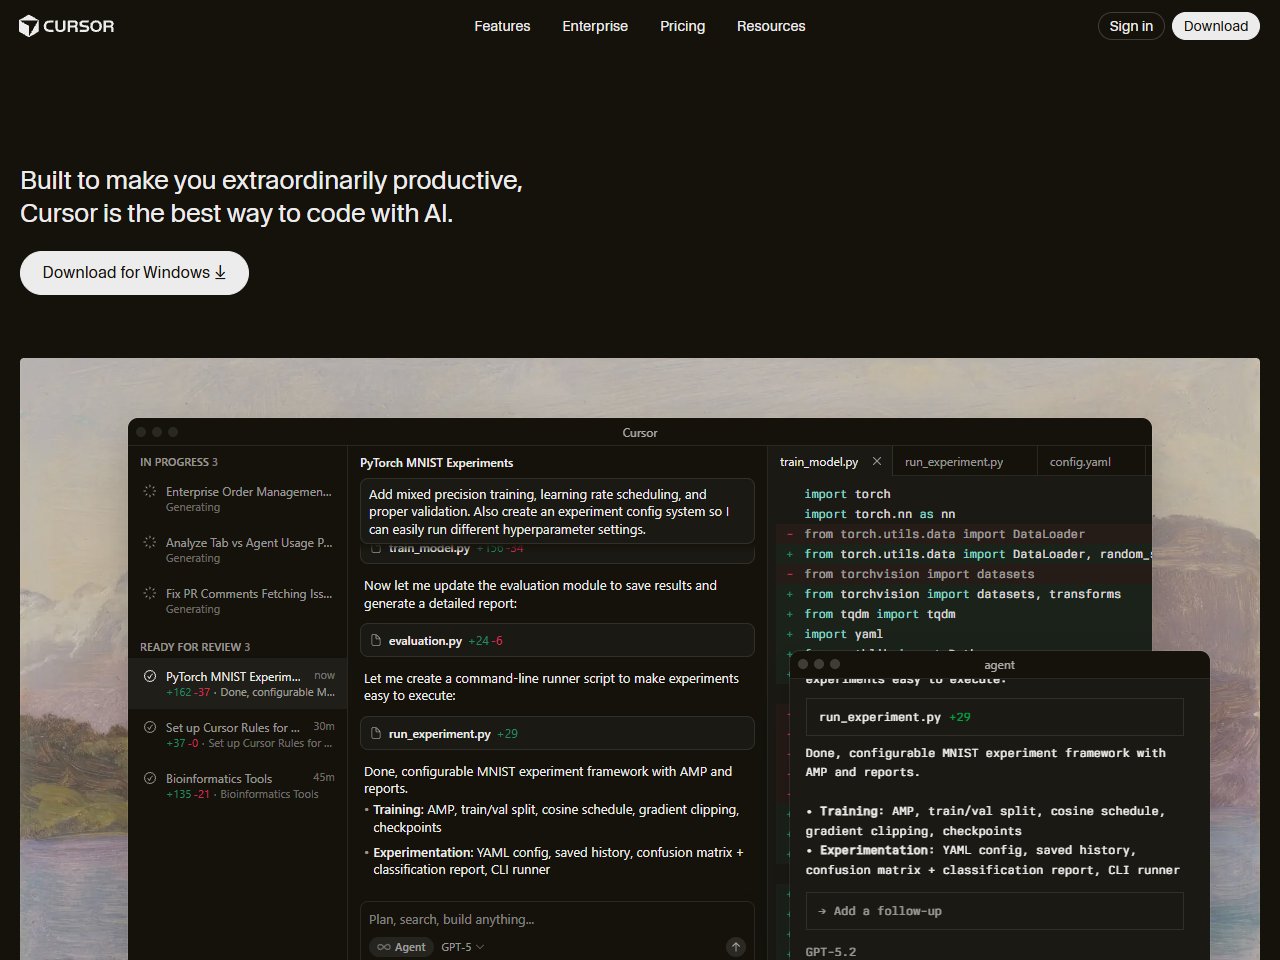Click the Cursor logo in header
The image size is (1280, 960).
coord(66,26)
